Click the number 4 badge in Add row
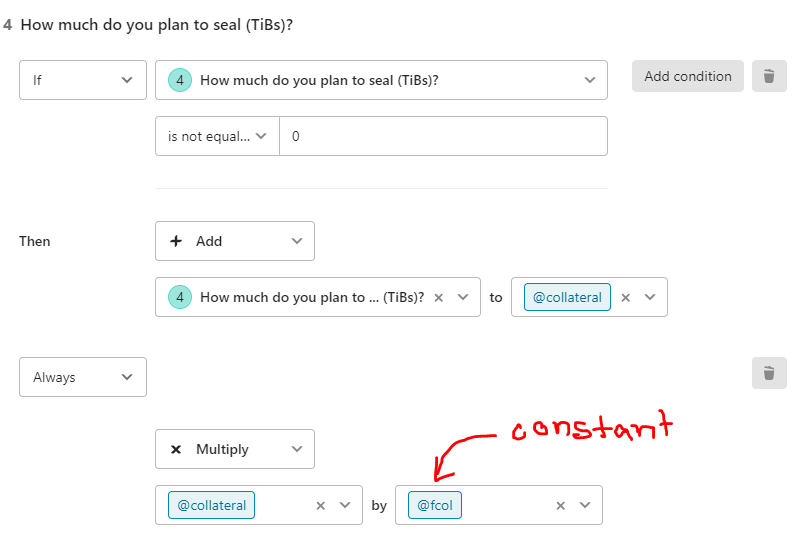Image resolution: width=794 pixels, height=548 pixels. click(x=180, y=297)
